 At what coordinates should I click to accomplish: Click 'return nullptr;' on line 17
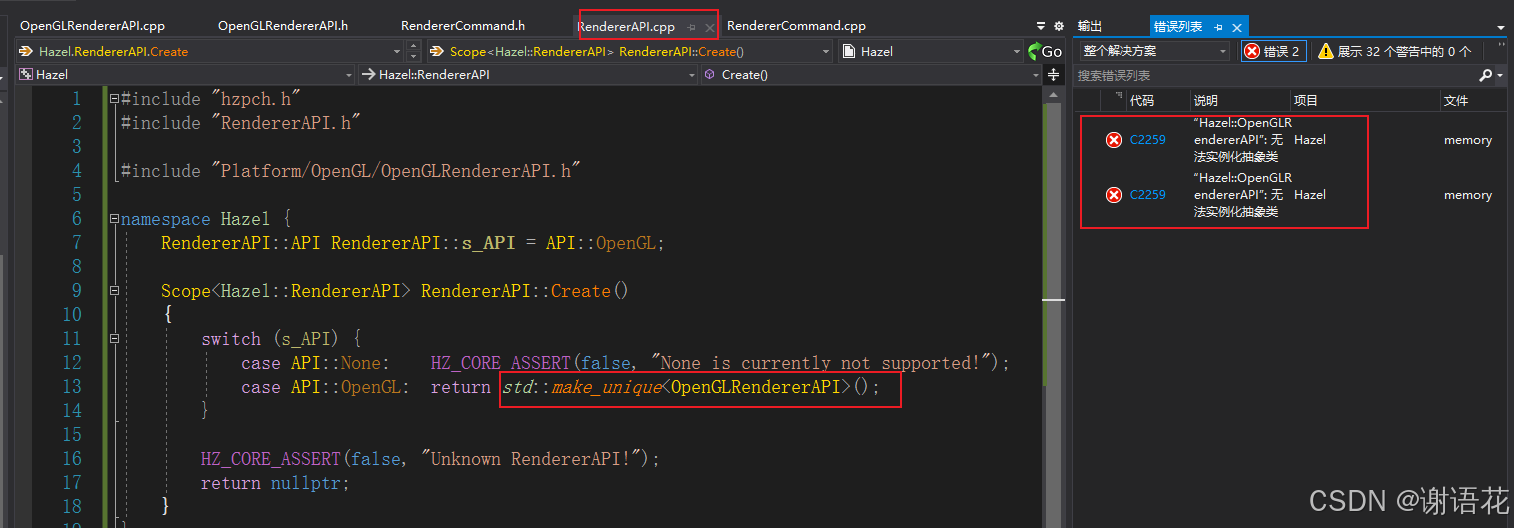tap(275, 483)
